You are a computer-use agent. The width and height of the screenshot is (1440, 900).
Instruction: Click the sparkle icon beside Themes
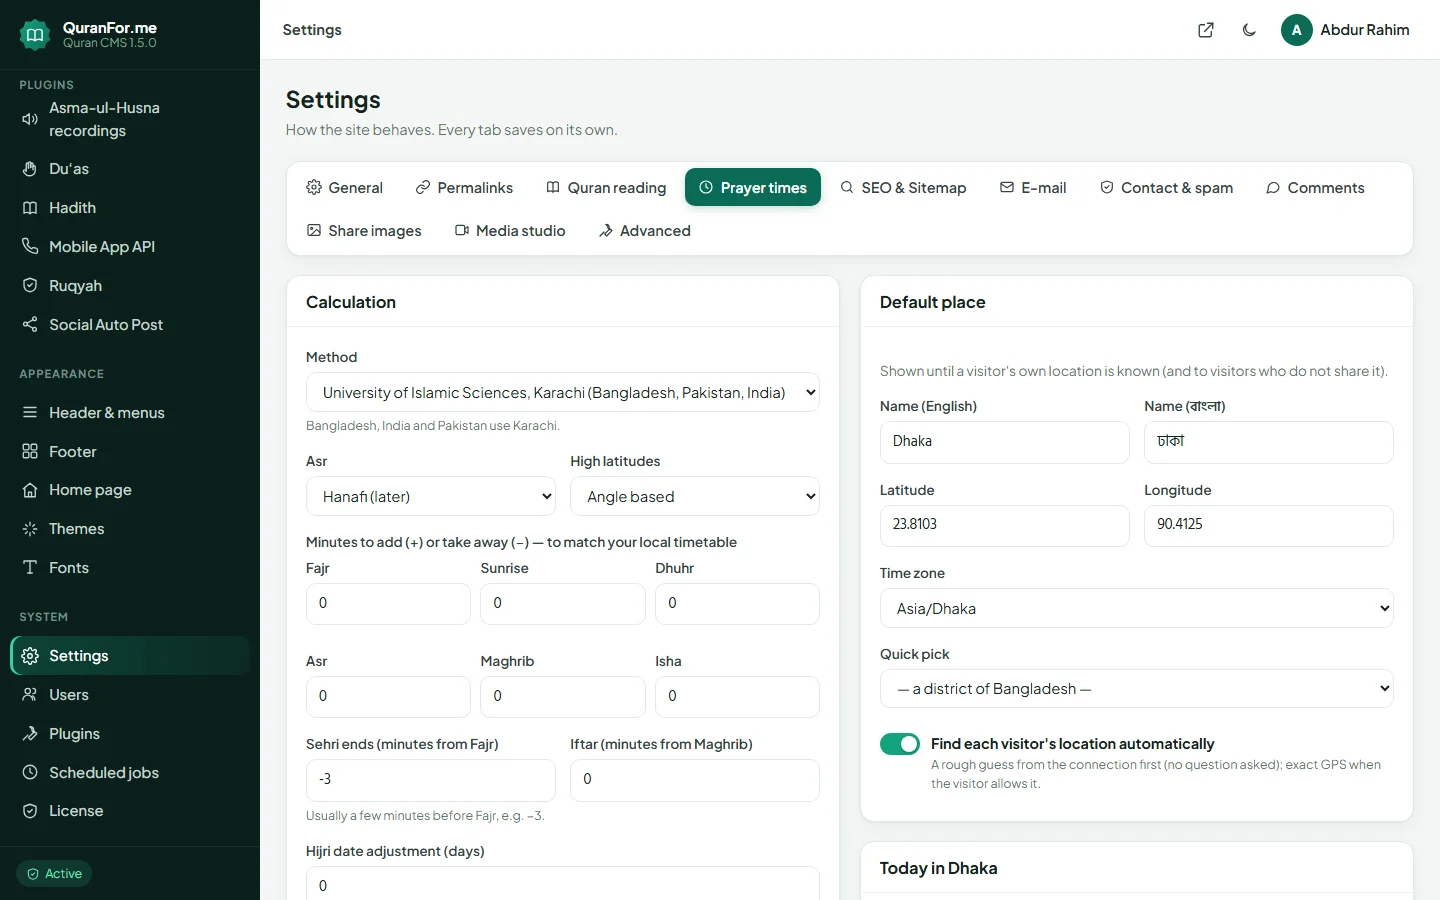coord(30,529)
